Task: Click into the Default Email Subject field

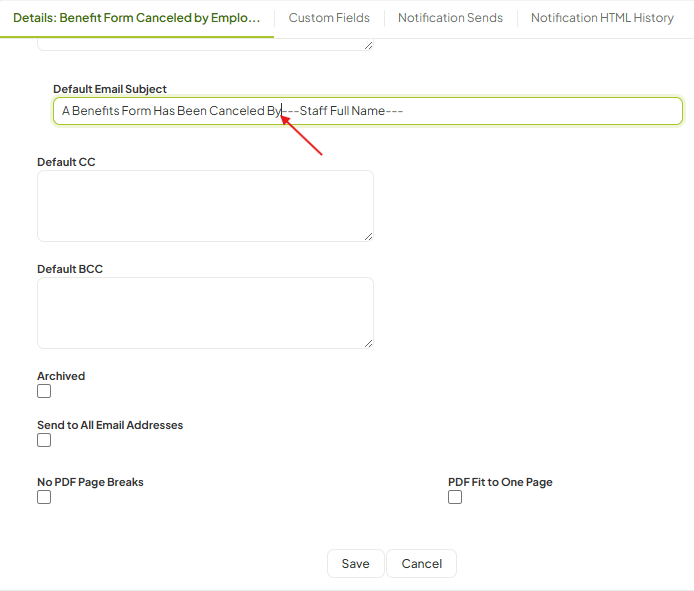Action: (367, 111)
